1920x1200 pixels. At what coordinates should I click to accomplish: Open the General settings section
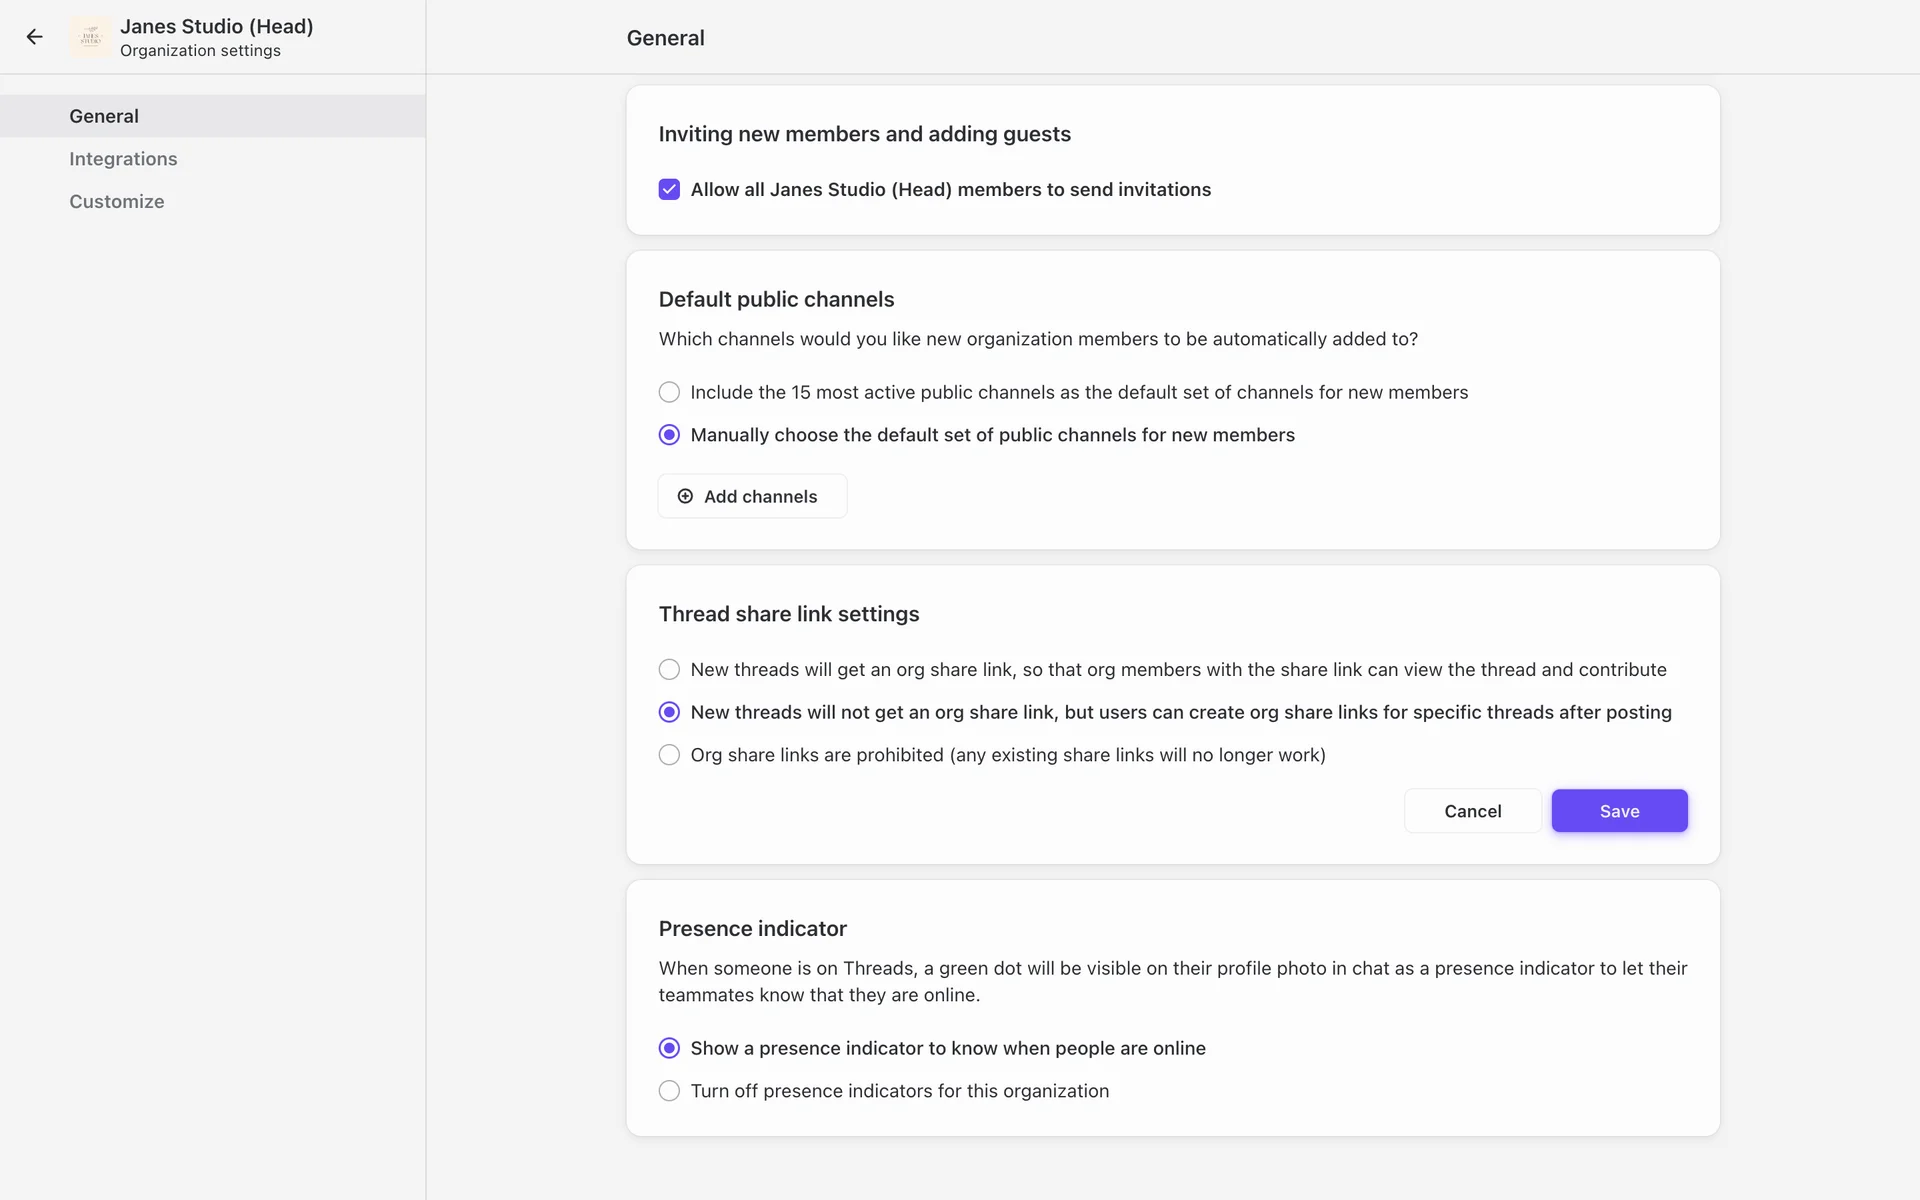click(104, 116)
